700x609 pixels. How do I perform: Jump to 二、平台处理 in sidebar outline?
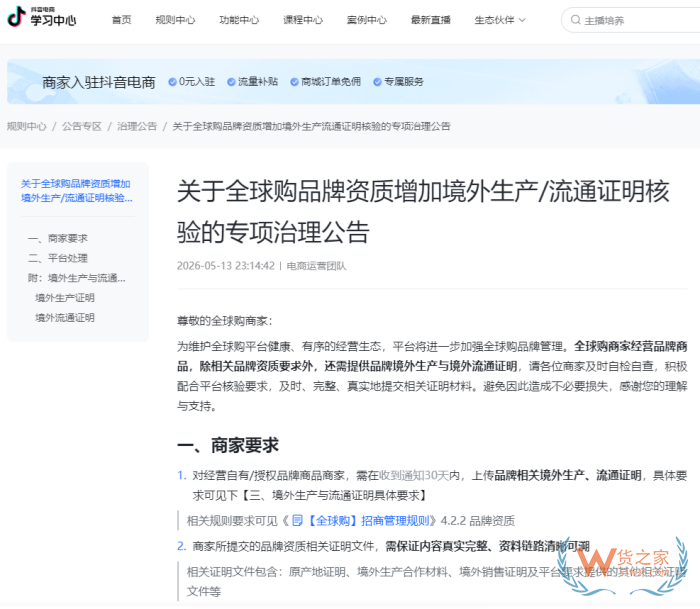pos(58,258)
